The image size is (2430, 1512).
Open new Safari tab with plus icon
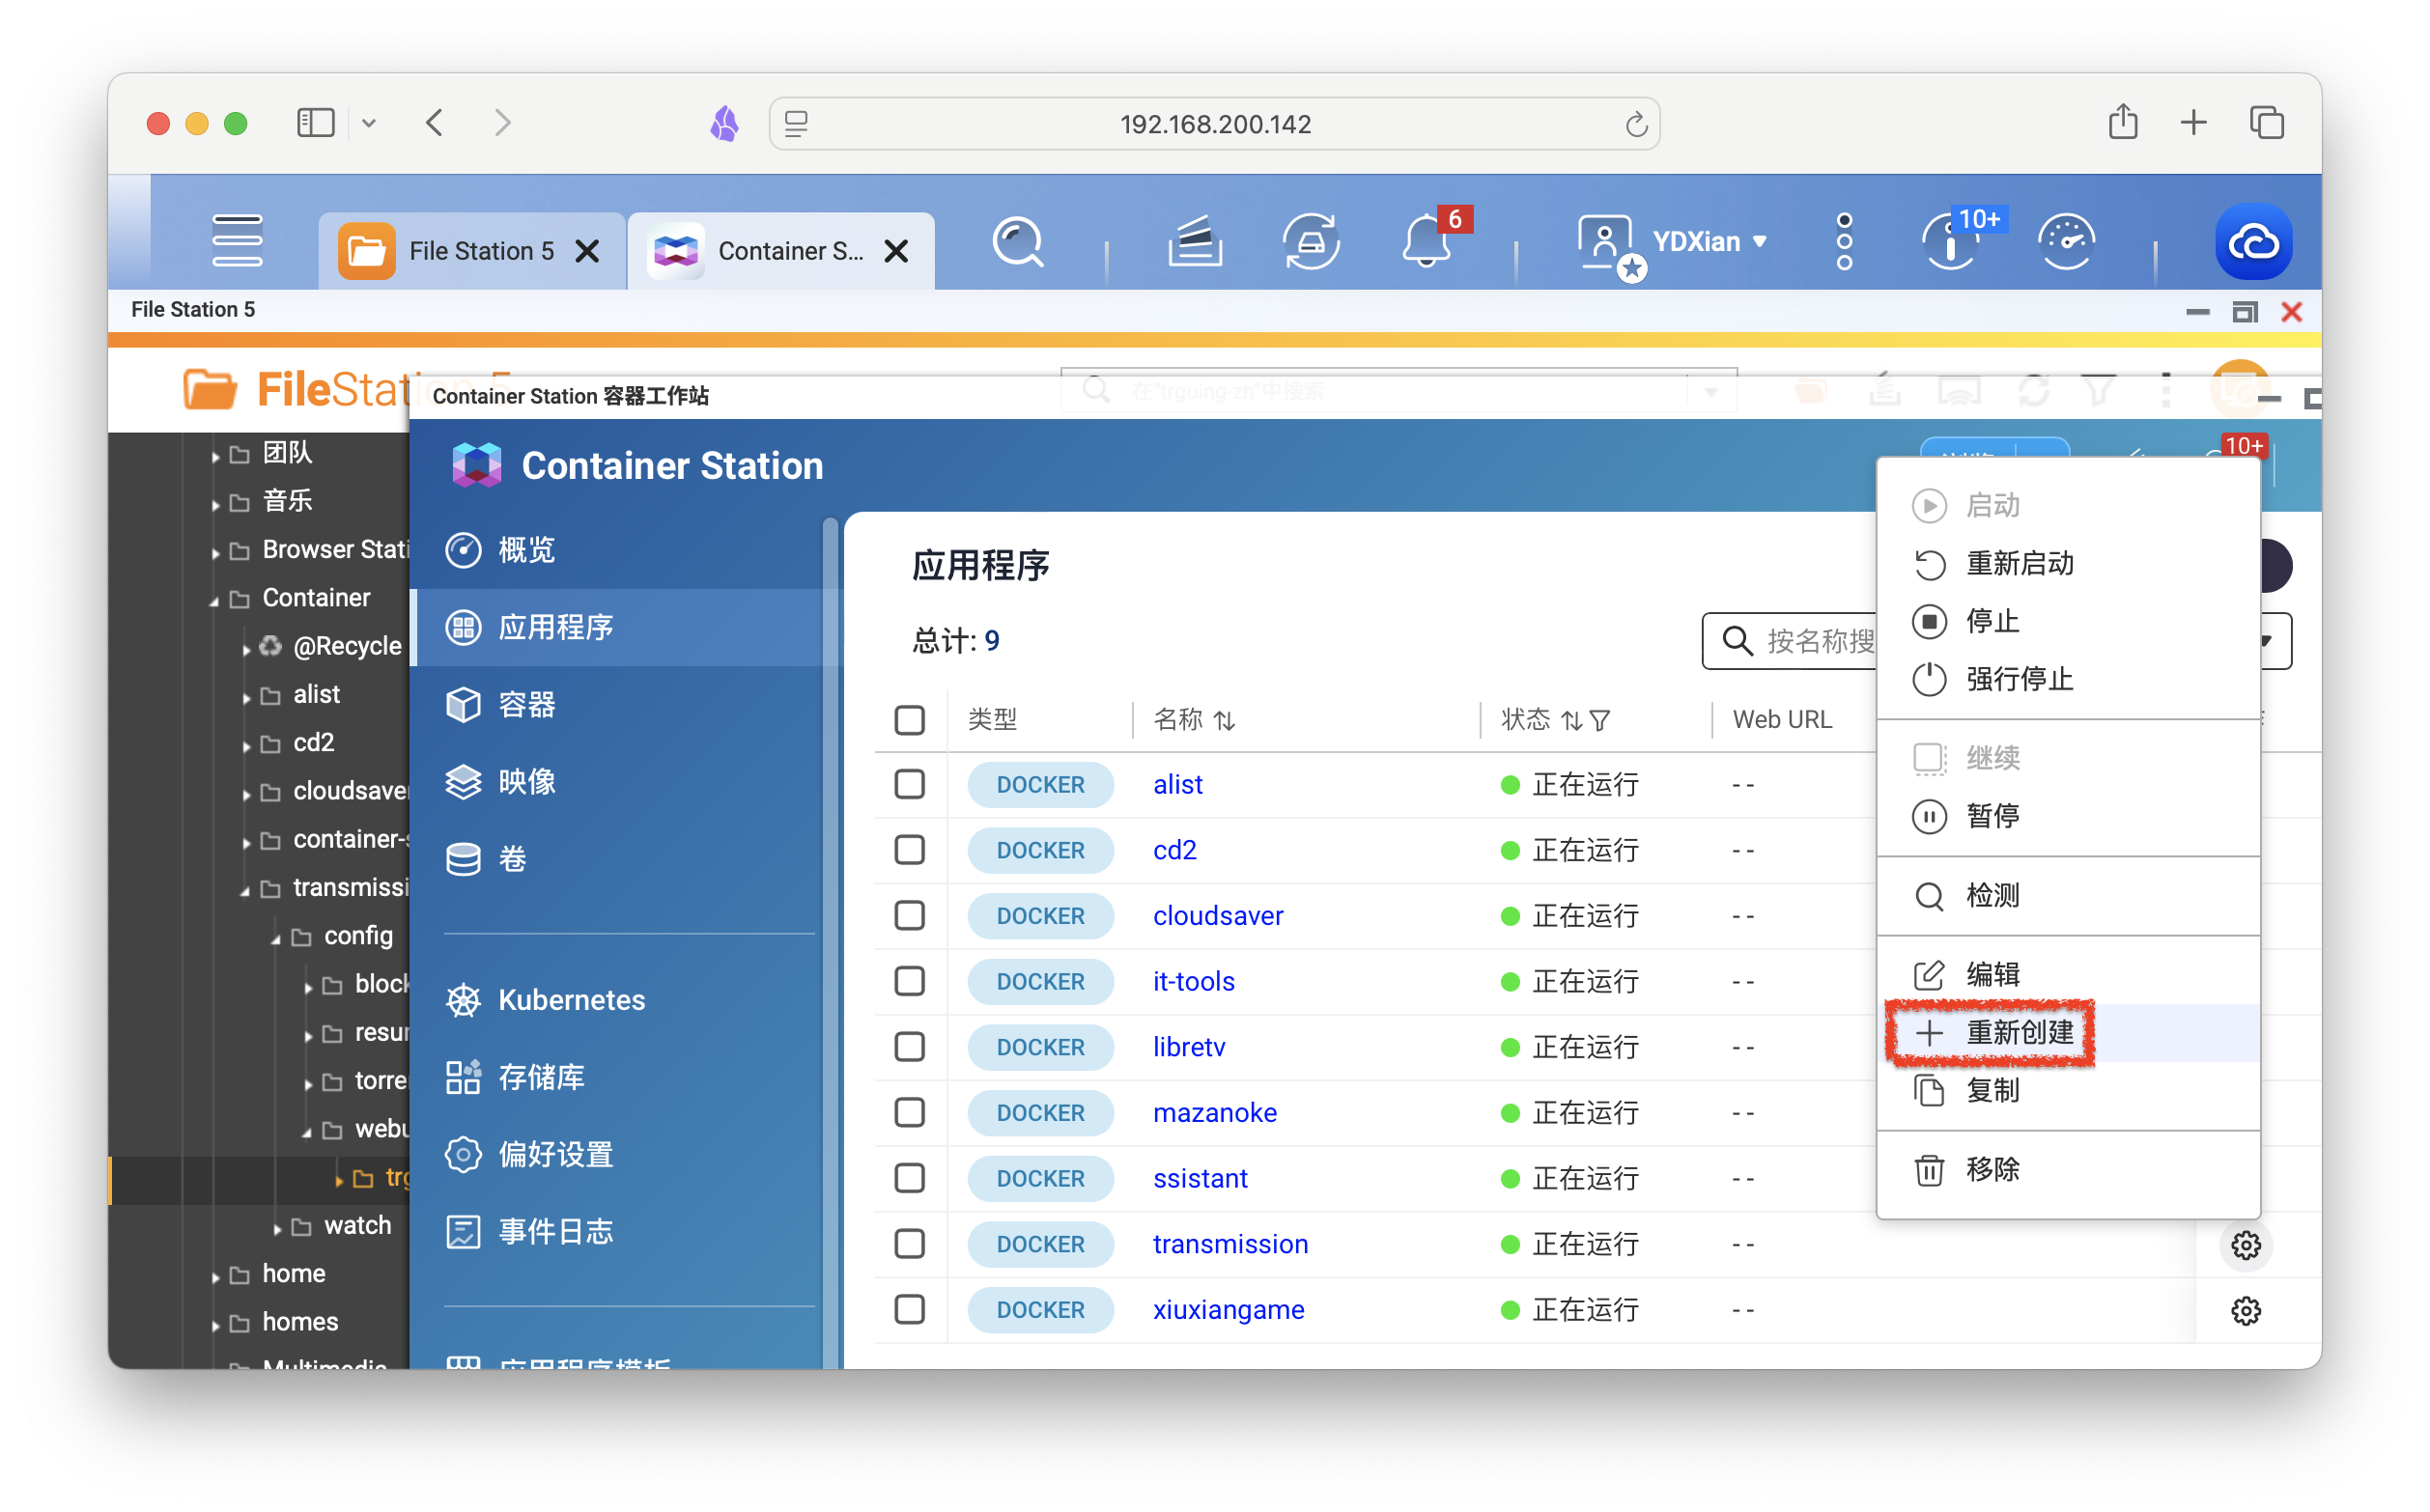(2192, 123)
